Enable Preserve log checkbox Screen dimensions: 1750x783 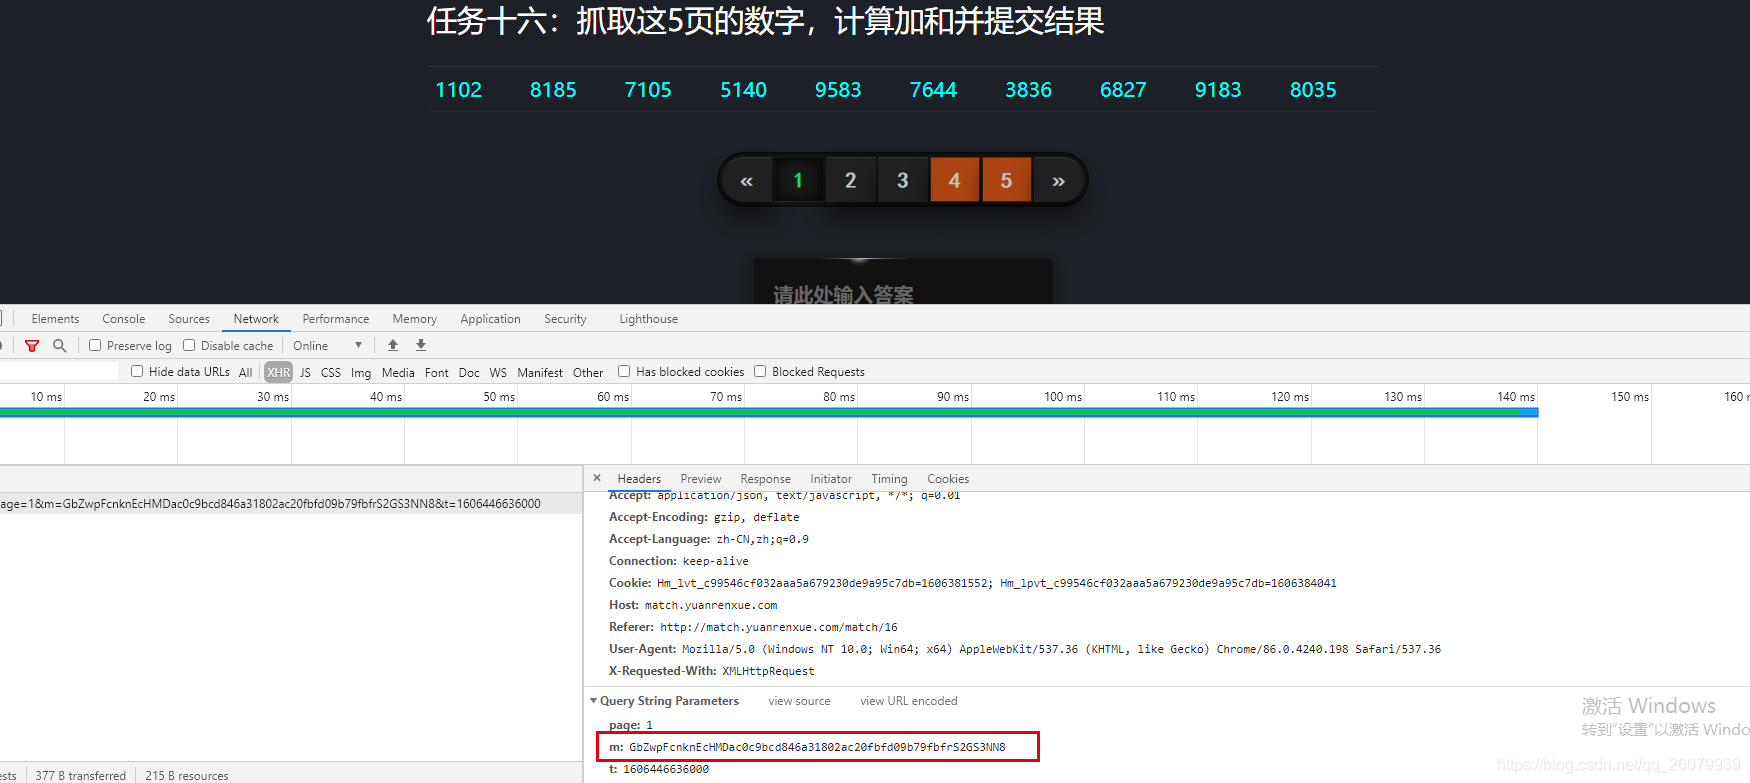click(95, 345)
